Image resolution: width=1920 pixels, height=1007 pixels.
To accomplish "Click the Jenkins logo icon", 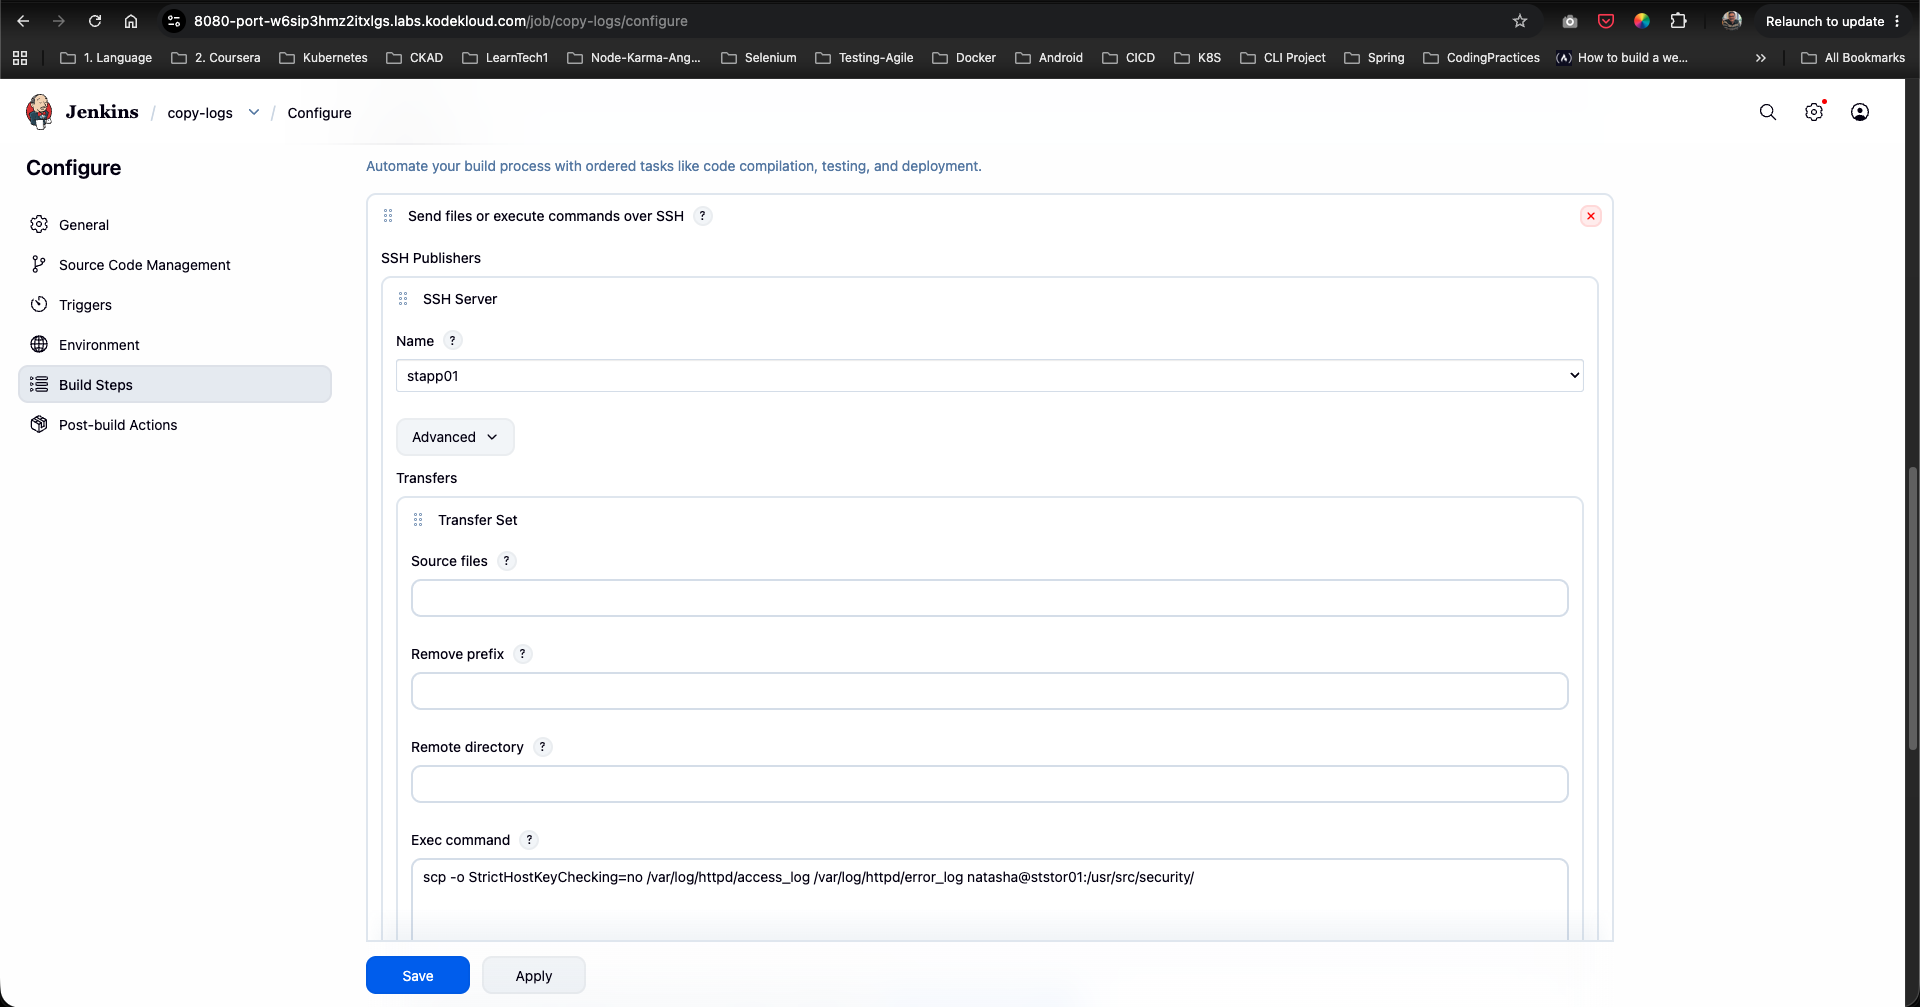I will point(39,112).
